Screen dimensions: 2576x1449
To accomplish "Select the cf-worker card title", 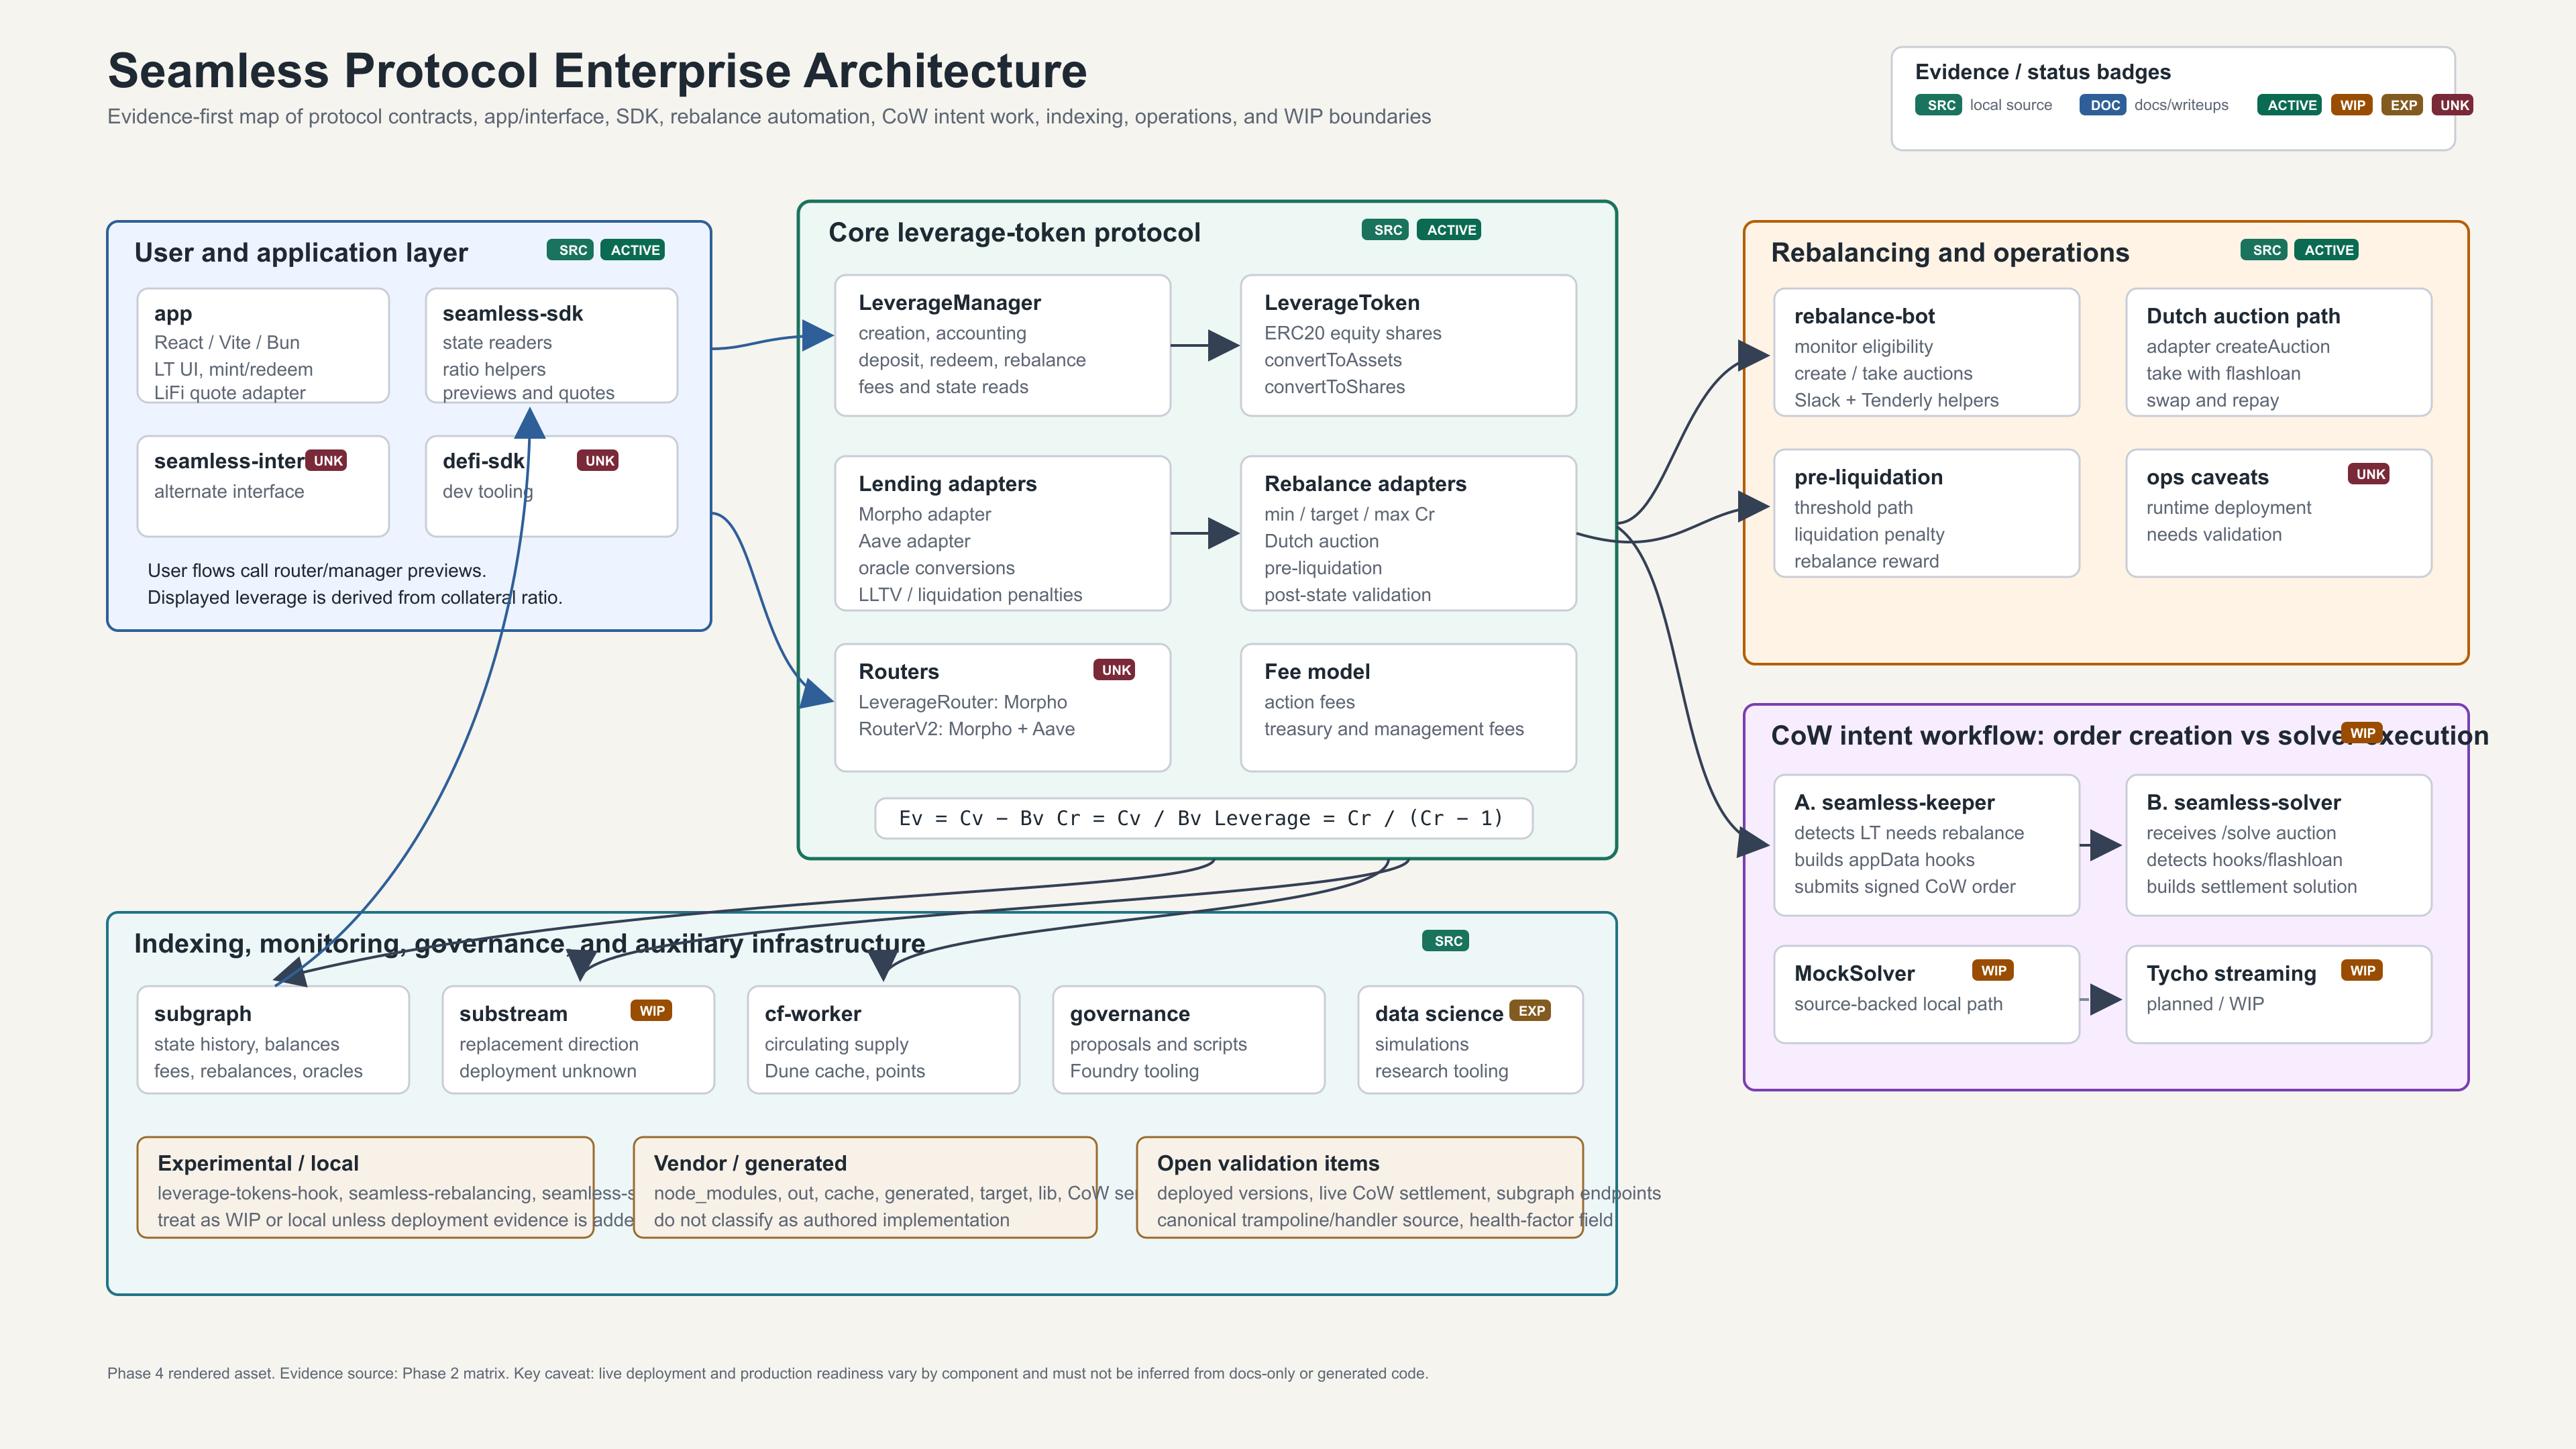I will pyautogui.click(x=813, y=1014).
